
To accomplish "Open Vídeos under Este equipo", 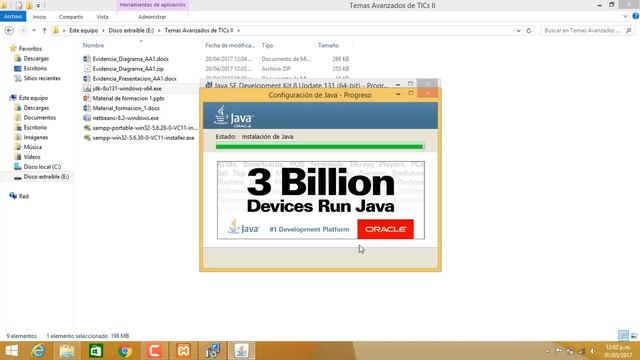I will (x=32, y=157).
